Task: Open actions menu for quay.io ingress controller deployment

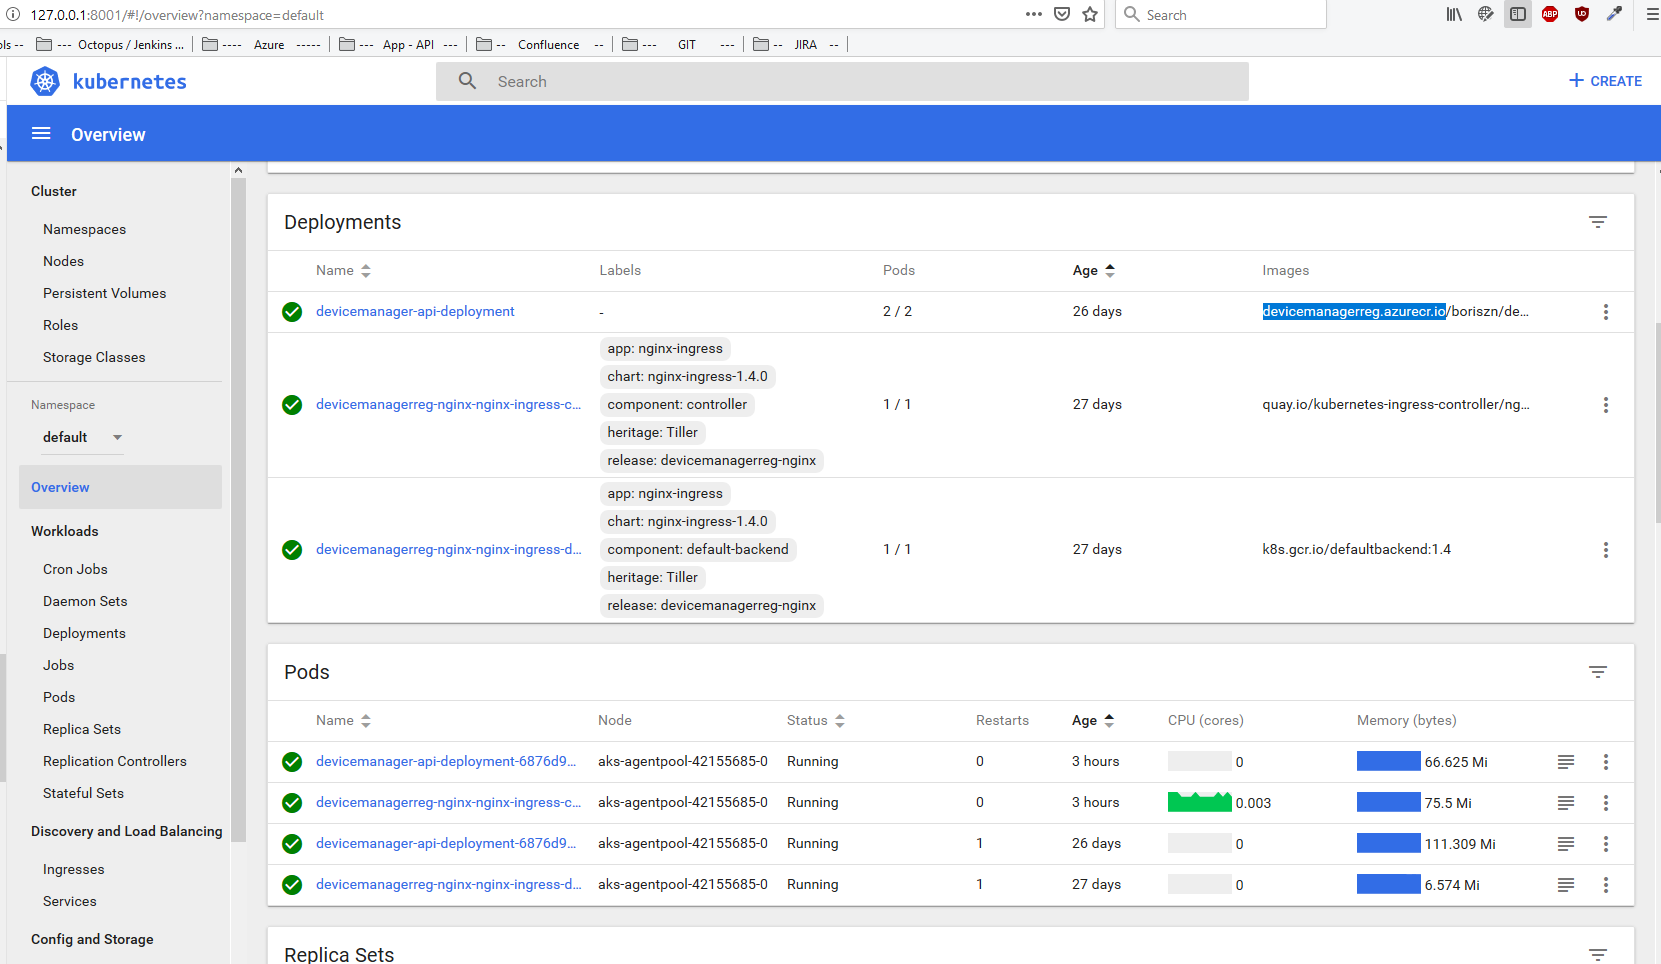Action: [x=1606, y=405]
